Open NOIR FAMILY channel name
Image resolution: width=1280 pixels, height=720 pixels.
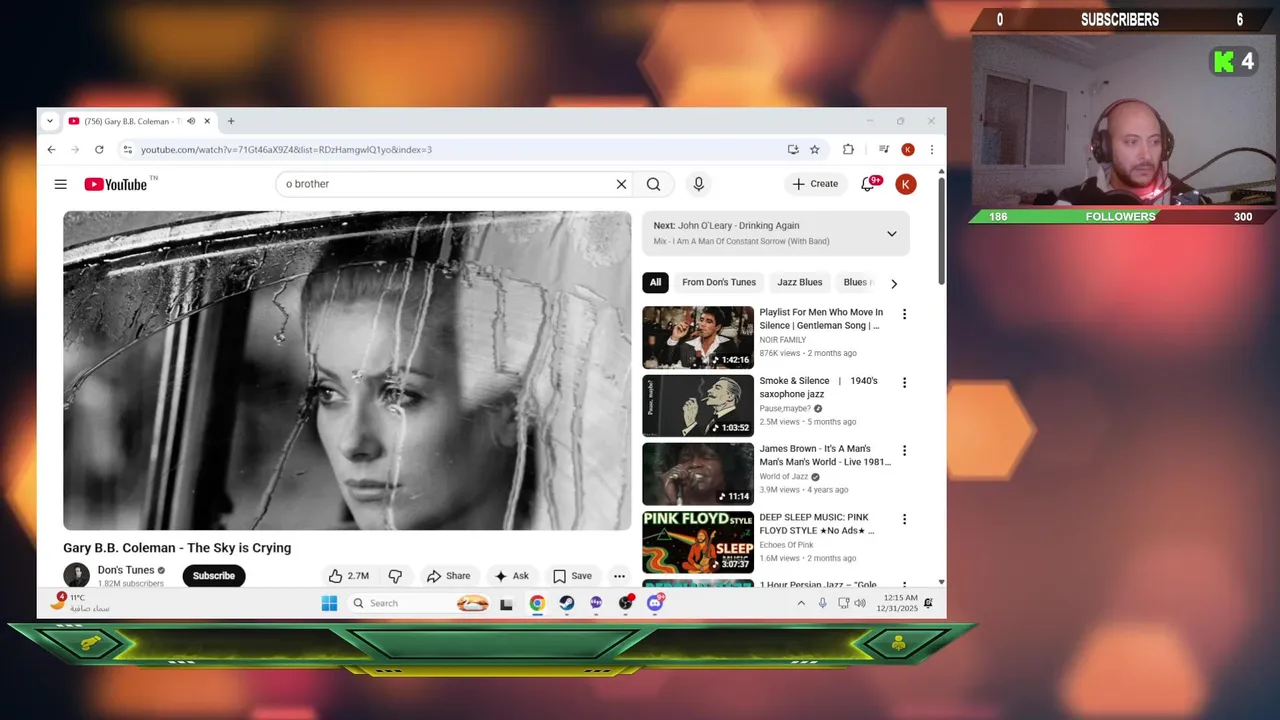coord(783,340)
